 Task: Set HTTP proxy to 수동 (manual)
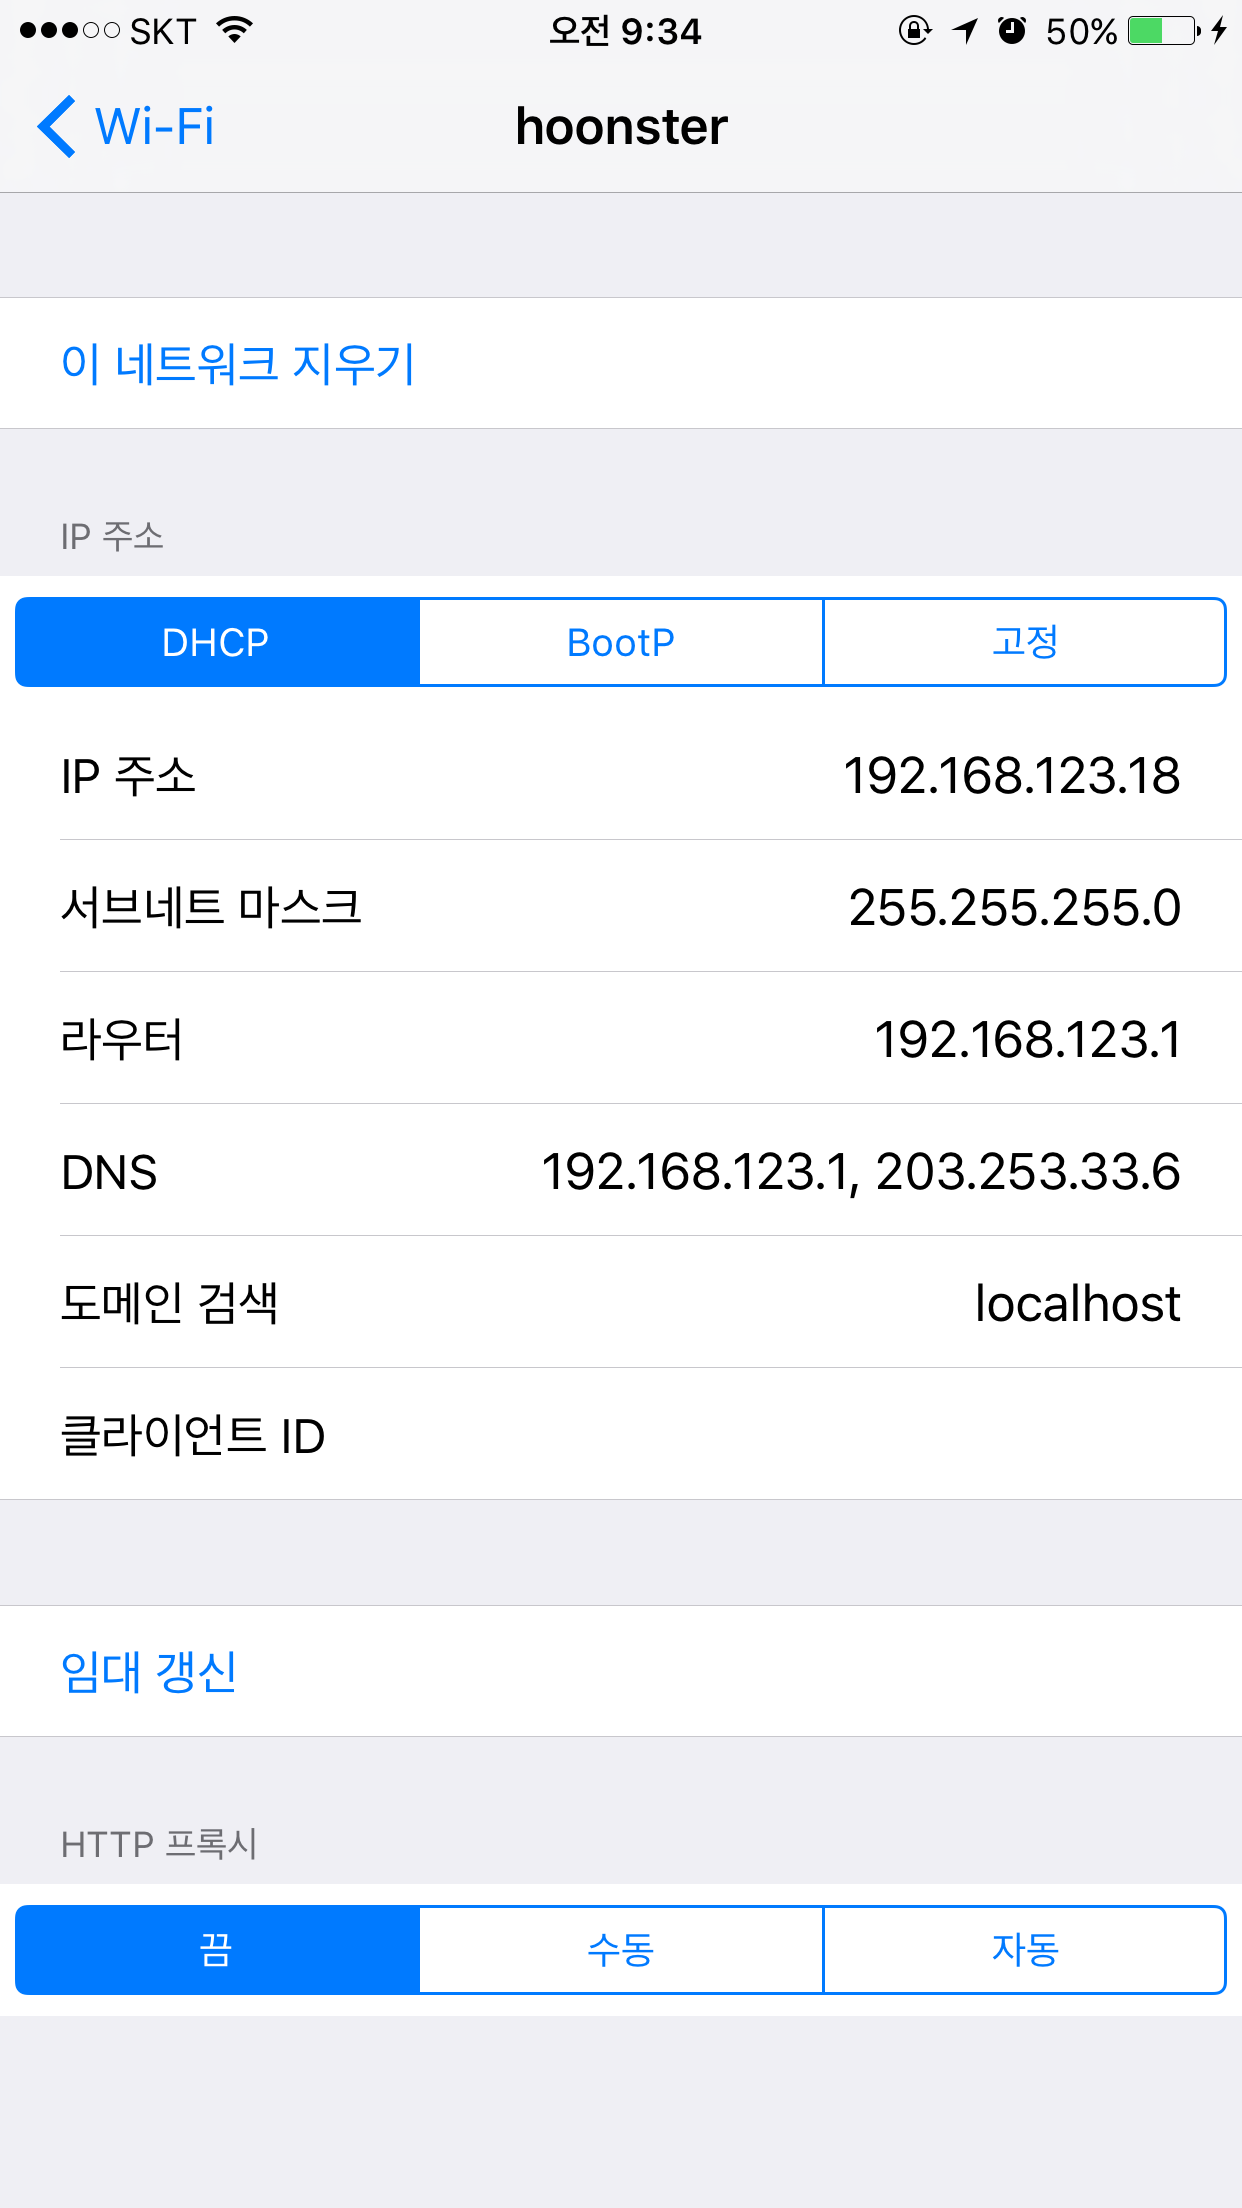tap(621, 1950)
